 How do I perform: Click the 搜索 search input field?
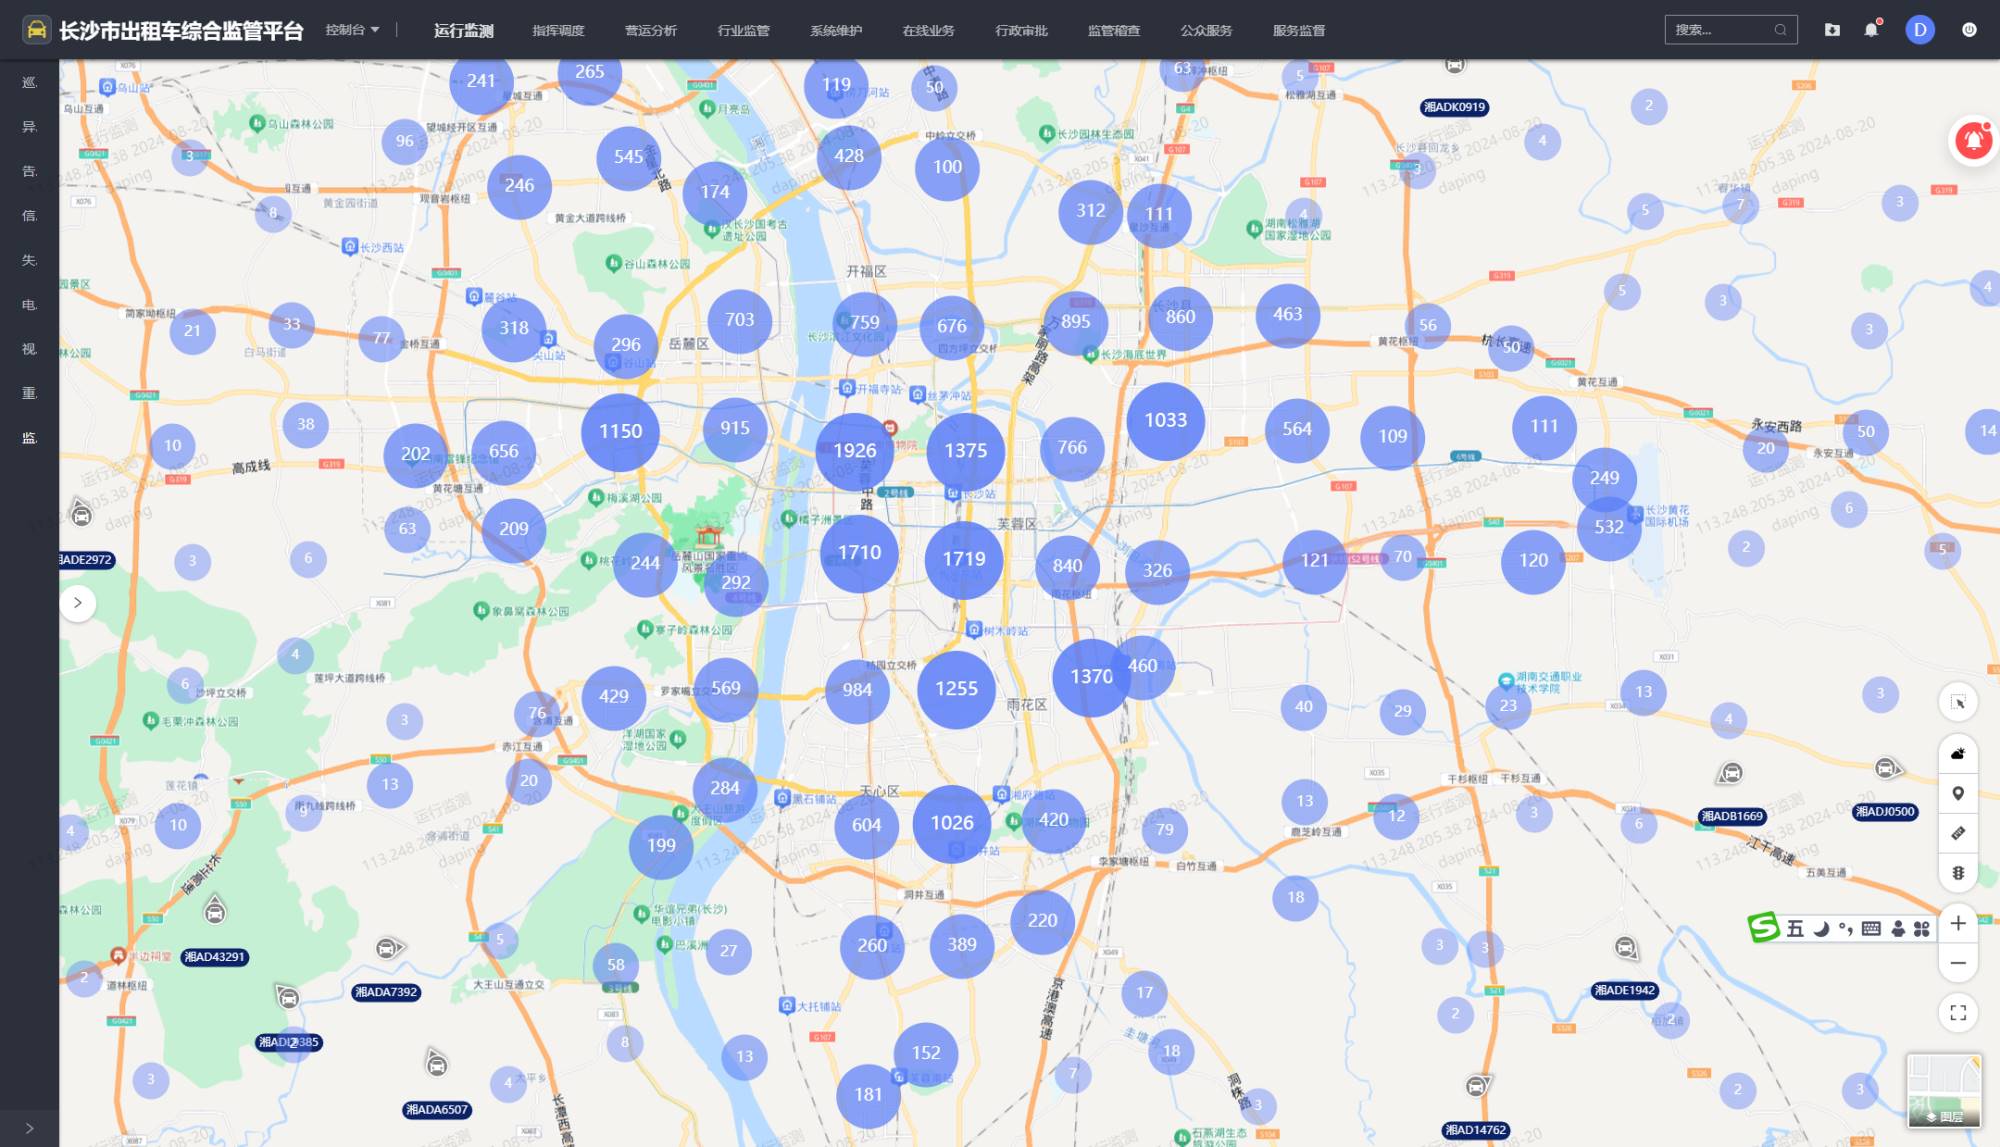(1720, 30)
